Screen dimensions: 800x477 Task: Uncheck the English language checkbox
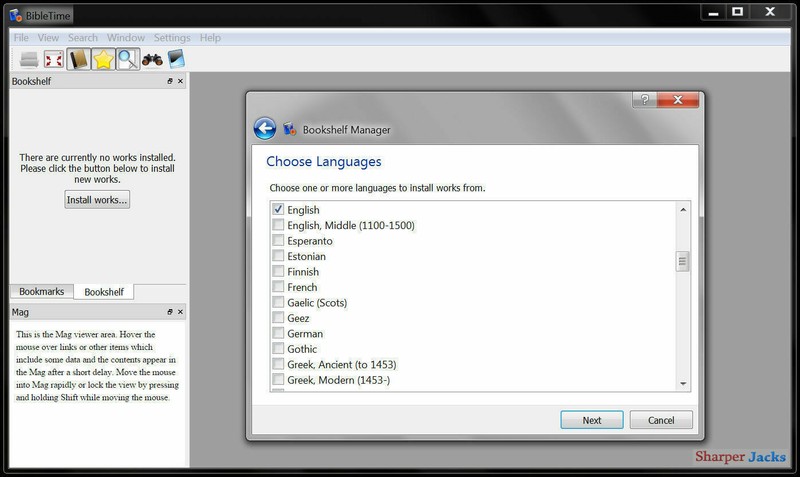[x=278, y=209]
